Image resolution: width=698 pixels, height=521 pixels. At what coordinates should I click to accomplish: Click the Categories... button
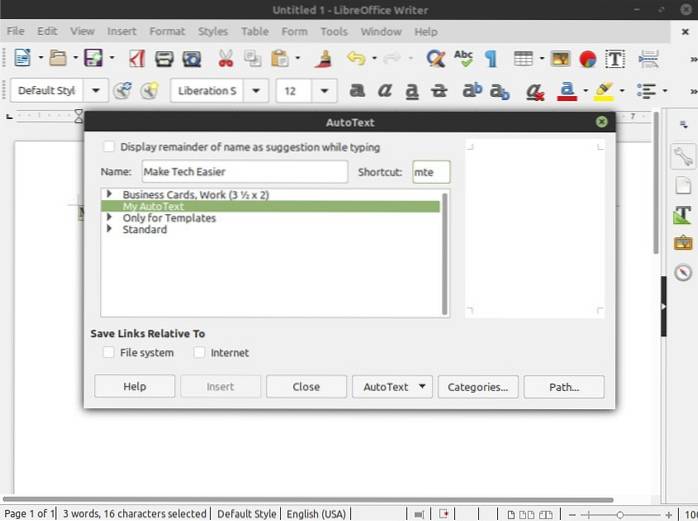coord(478,387)
